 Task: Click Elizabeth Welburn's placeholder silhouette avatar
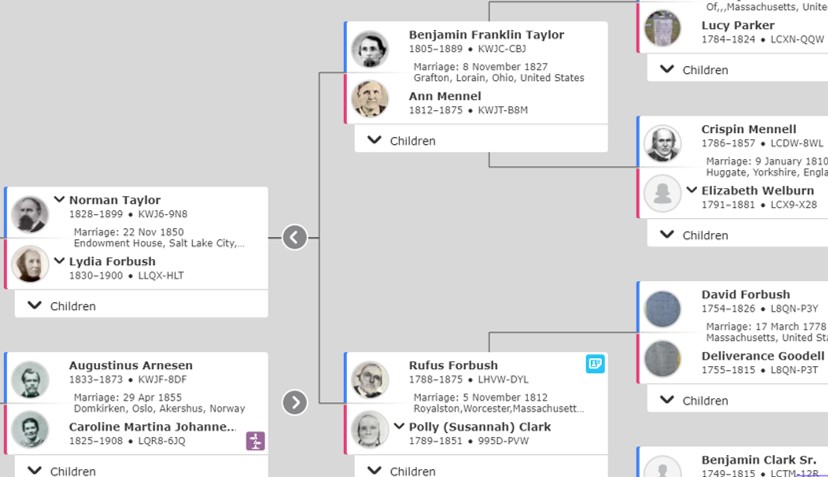pyautogui.click(x=663, y=193)
